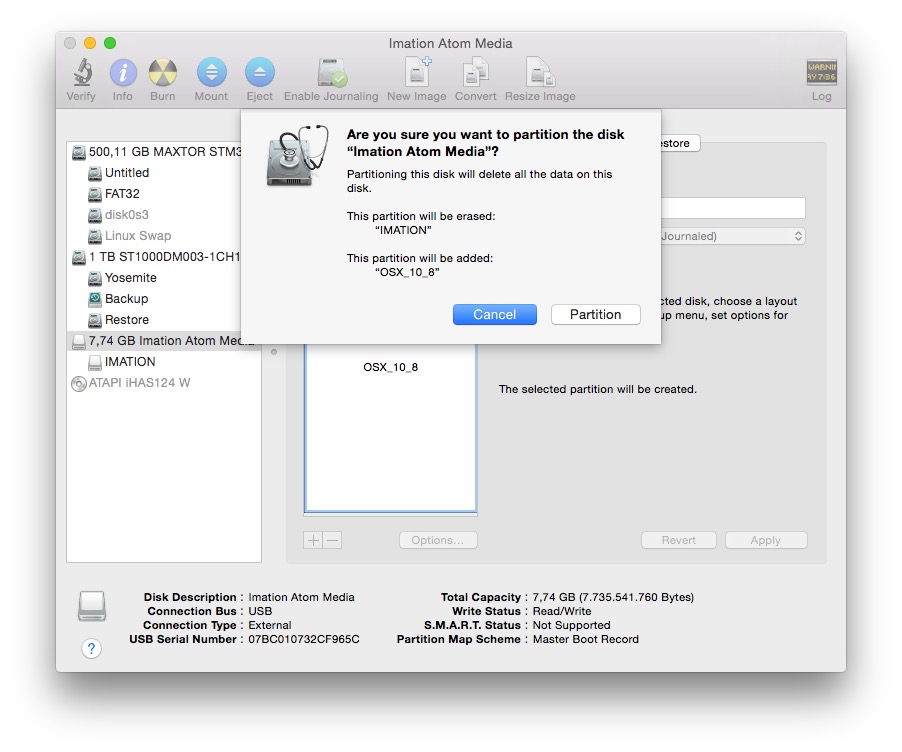Cancel the partition confirmation dialog

[x=494, y=314]
